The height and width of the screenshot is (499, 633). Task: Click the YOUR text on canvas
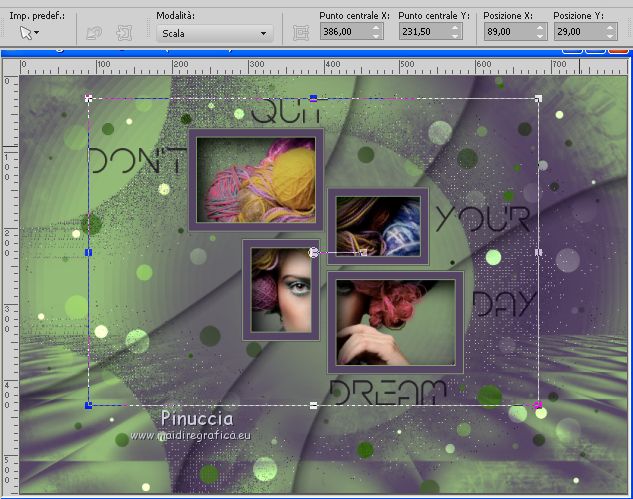point(483,219)
